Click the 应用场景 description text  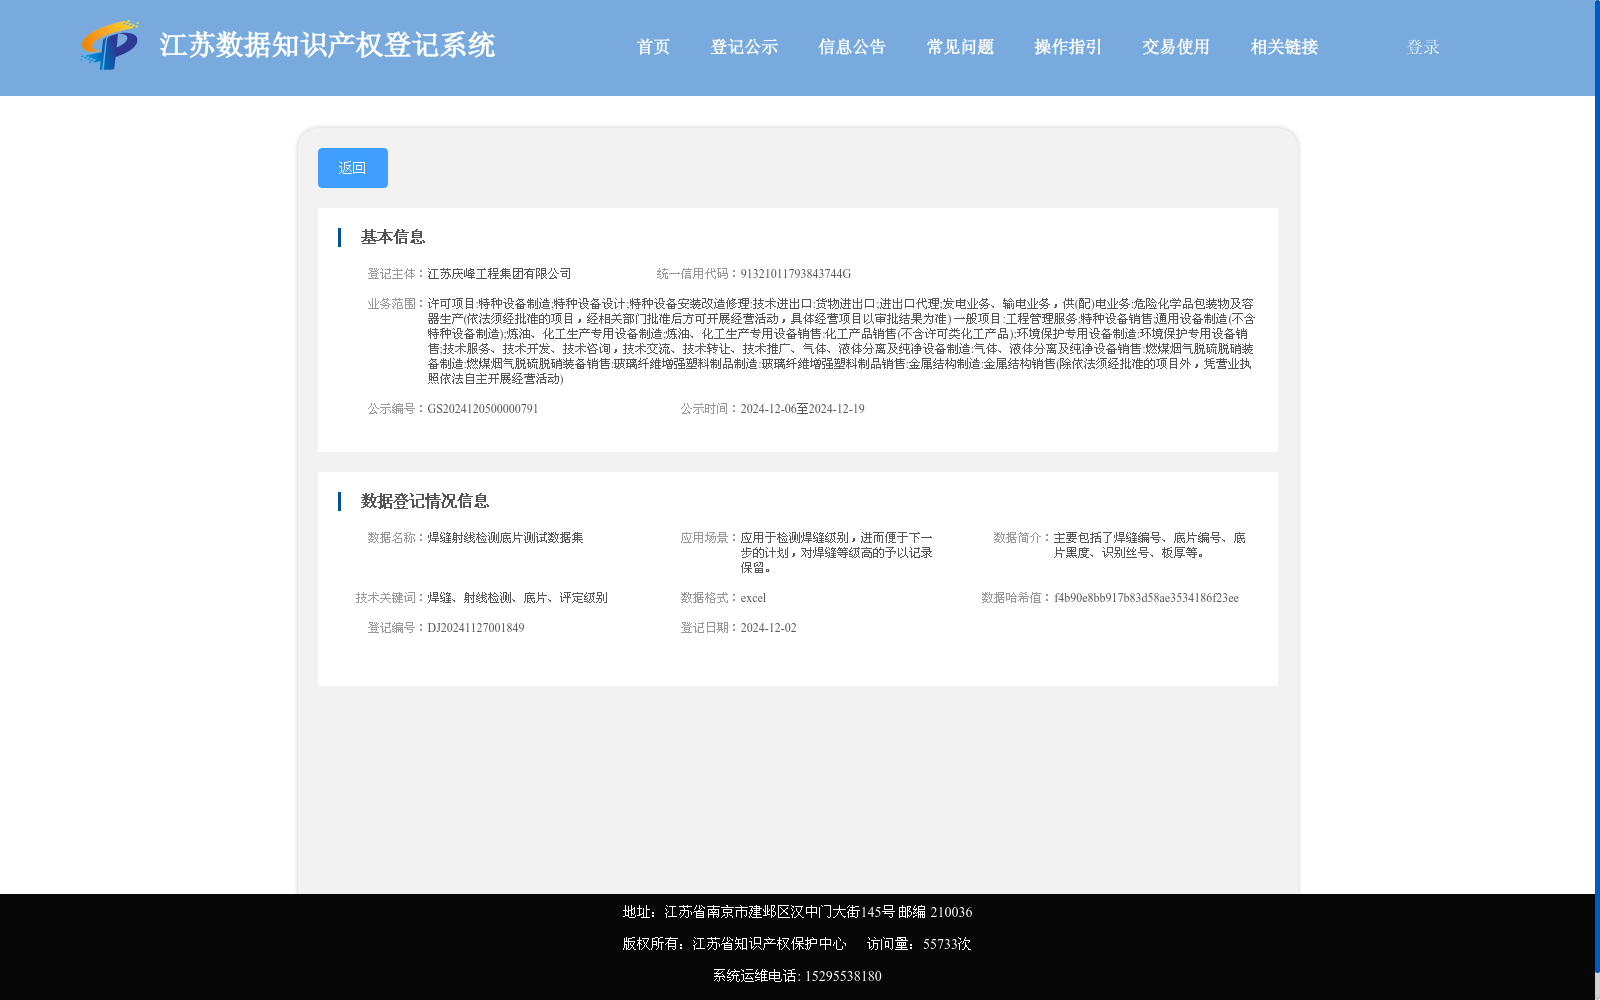(837, 553)
